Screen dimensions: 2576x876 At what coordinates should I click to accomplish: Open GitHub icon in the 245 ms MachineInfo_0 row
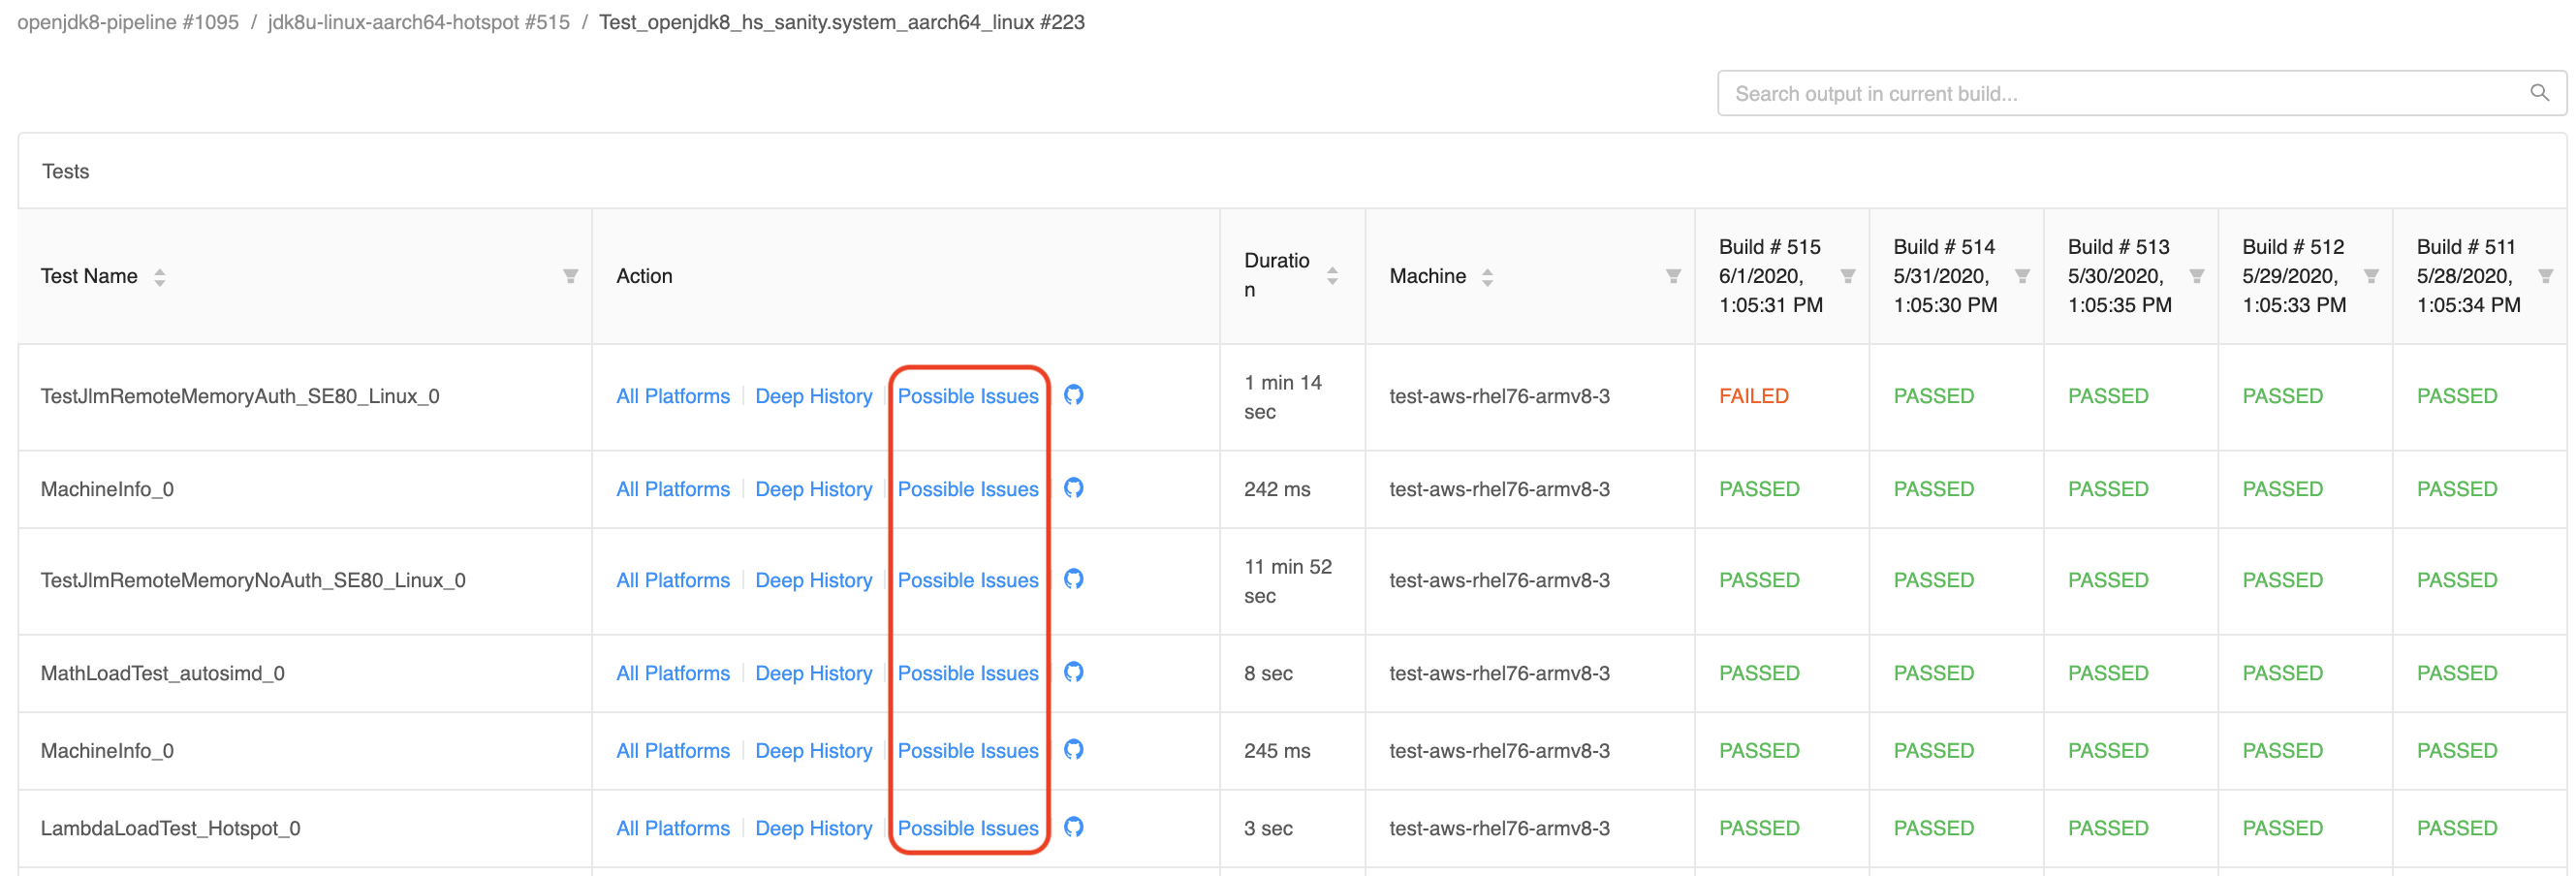(x=1073, y=749)
